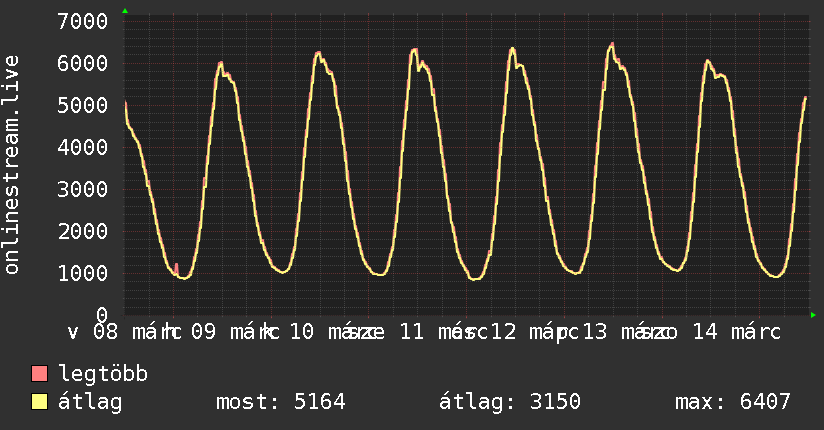This screenshot has height=430, width=824.
Task: Click the "átlag: 3150" average statistic
Action: [x=510, y=403]
